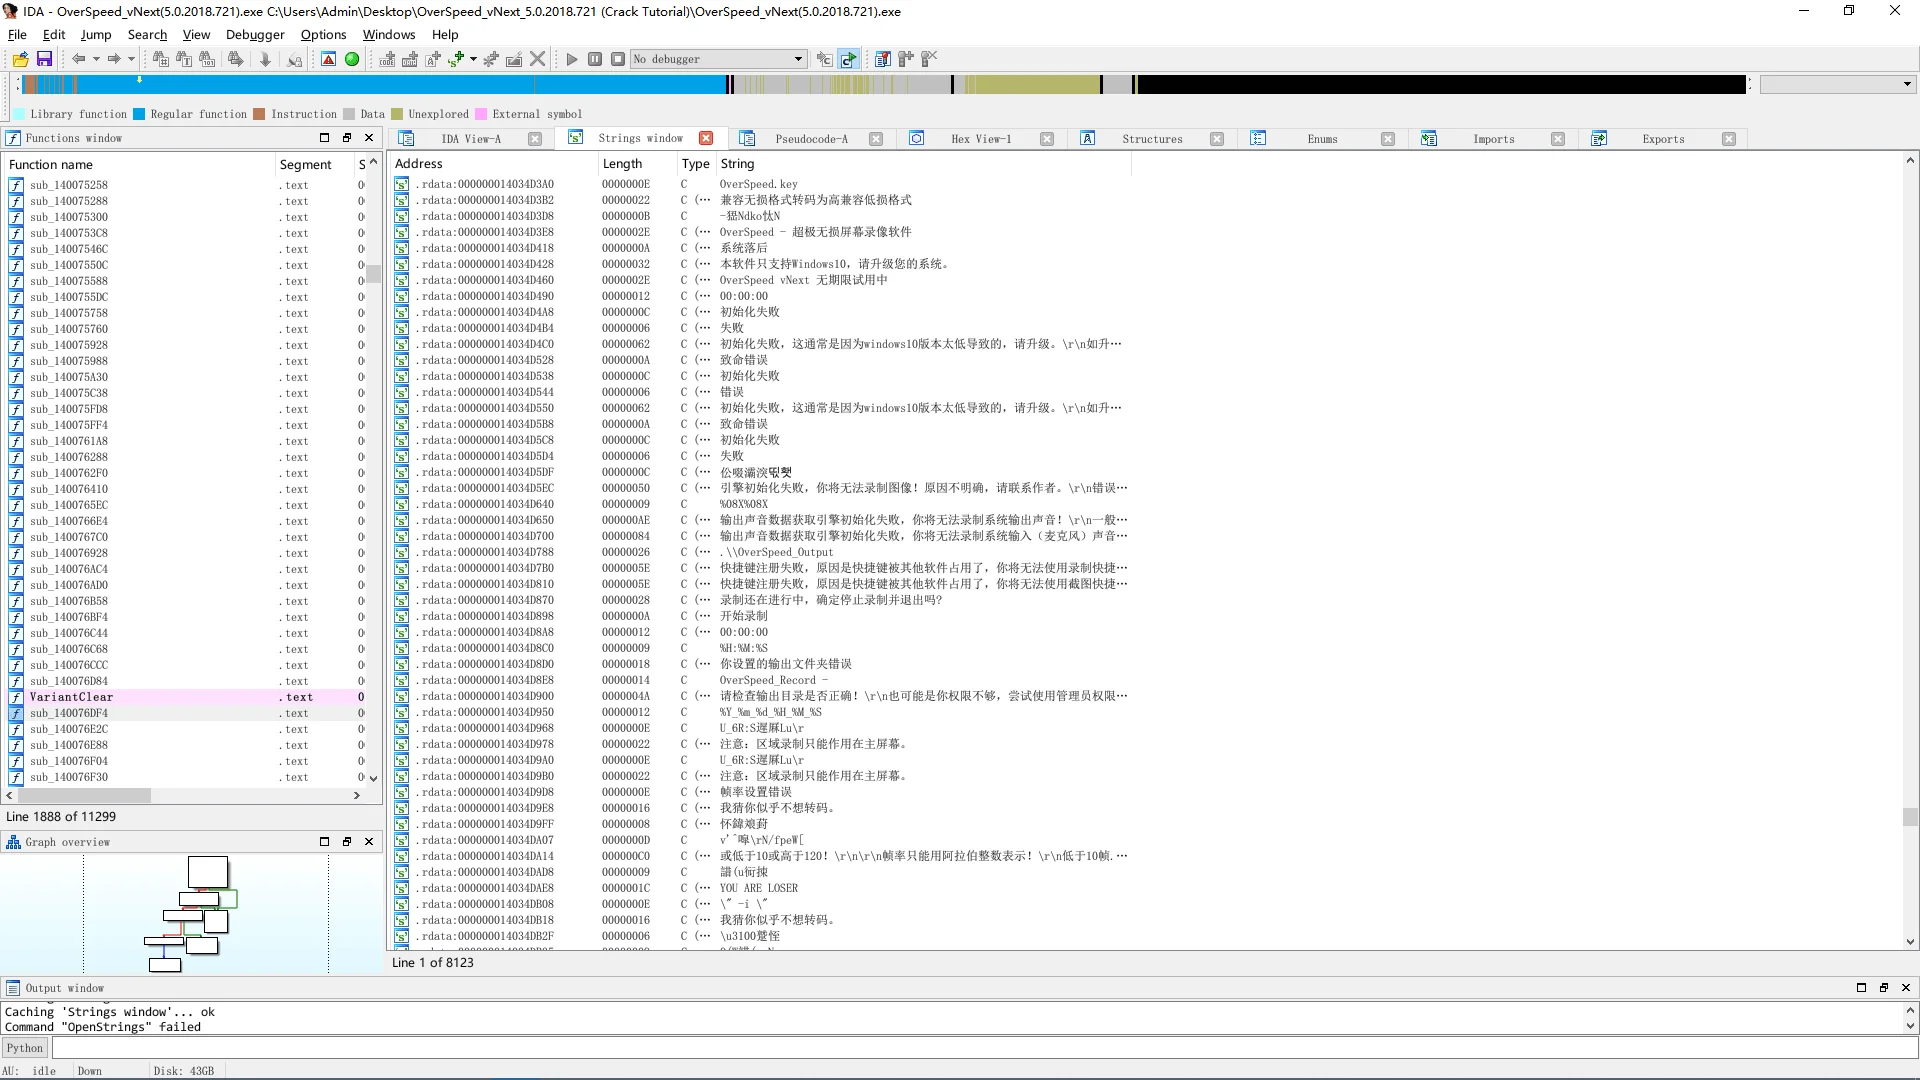Maximize the Output window panel
The width and height of the screenshot is (1920, 1080).
tap(1861, 988)
